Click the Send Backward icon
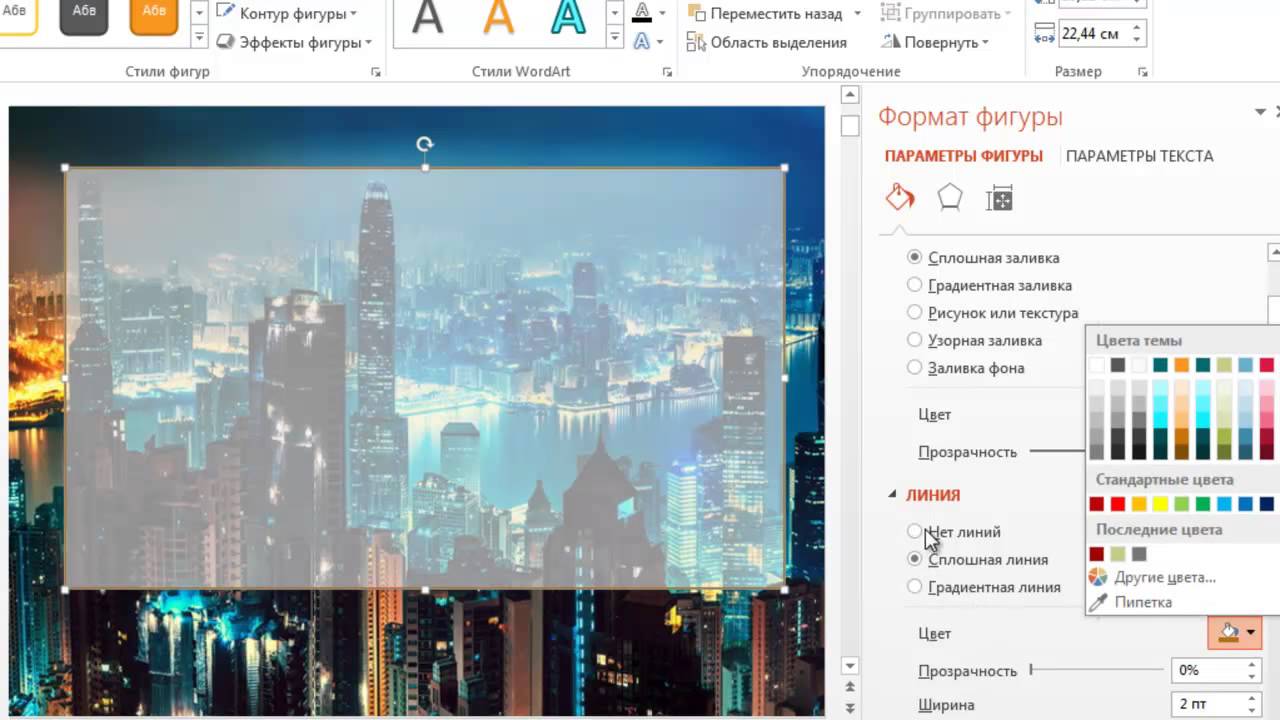The width and height of the screenshot is (1280, 720). tap(697, 14)
